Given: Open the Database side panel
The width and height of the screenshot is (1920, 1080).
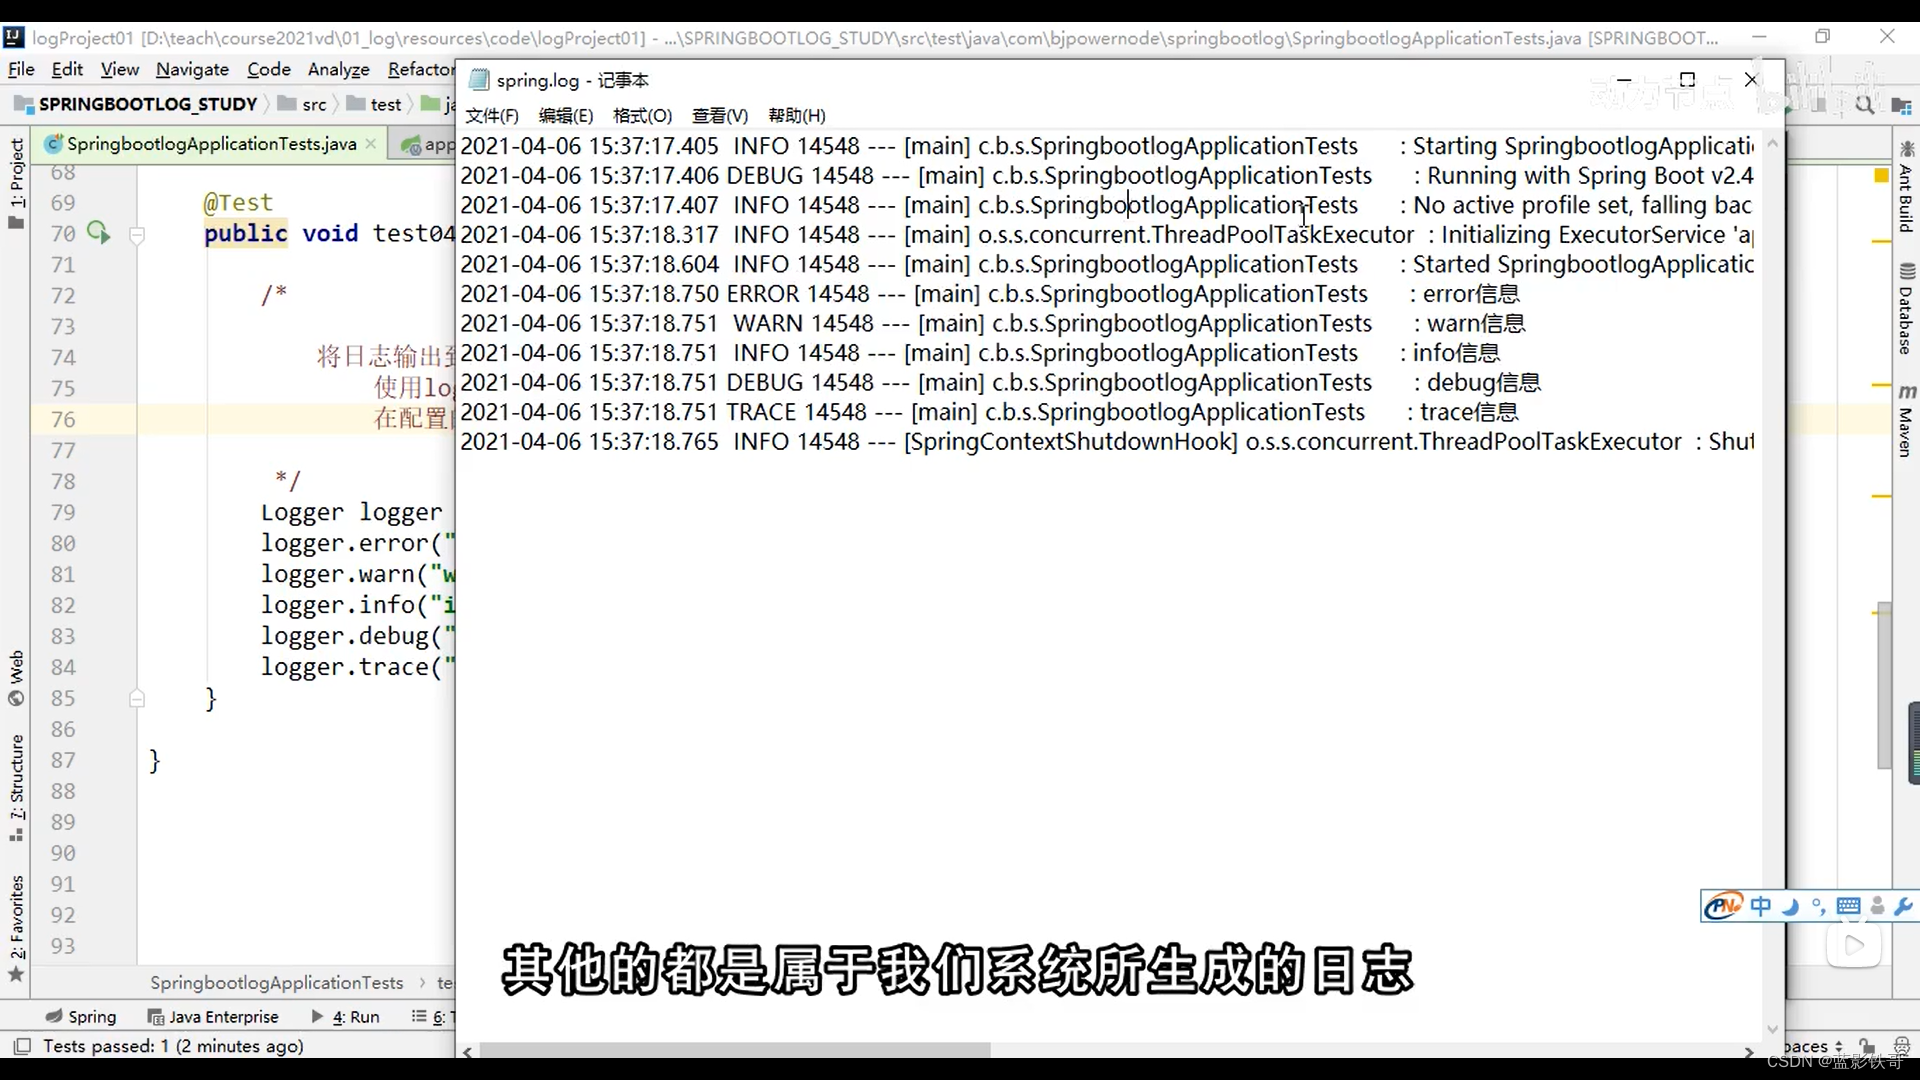Looking at the screenshot, I should [x=1906, y=308].
